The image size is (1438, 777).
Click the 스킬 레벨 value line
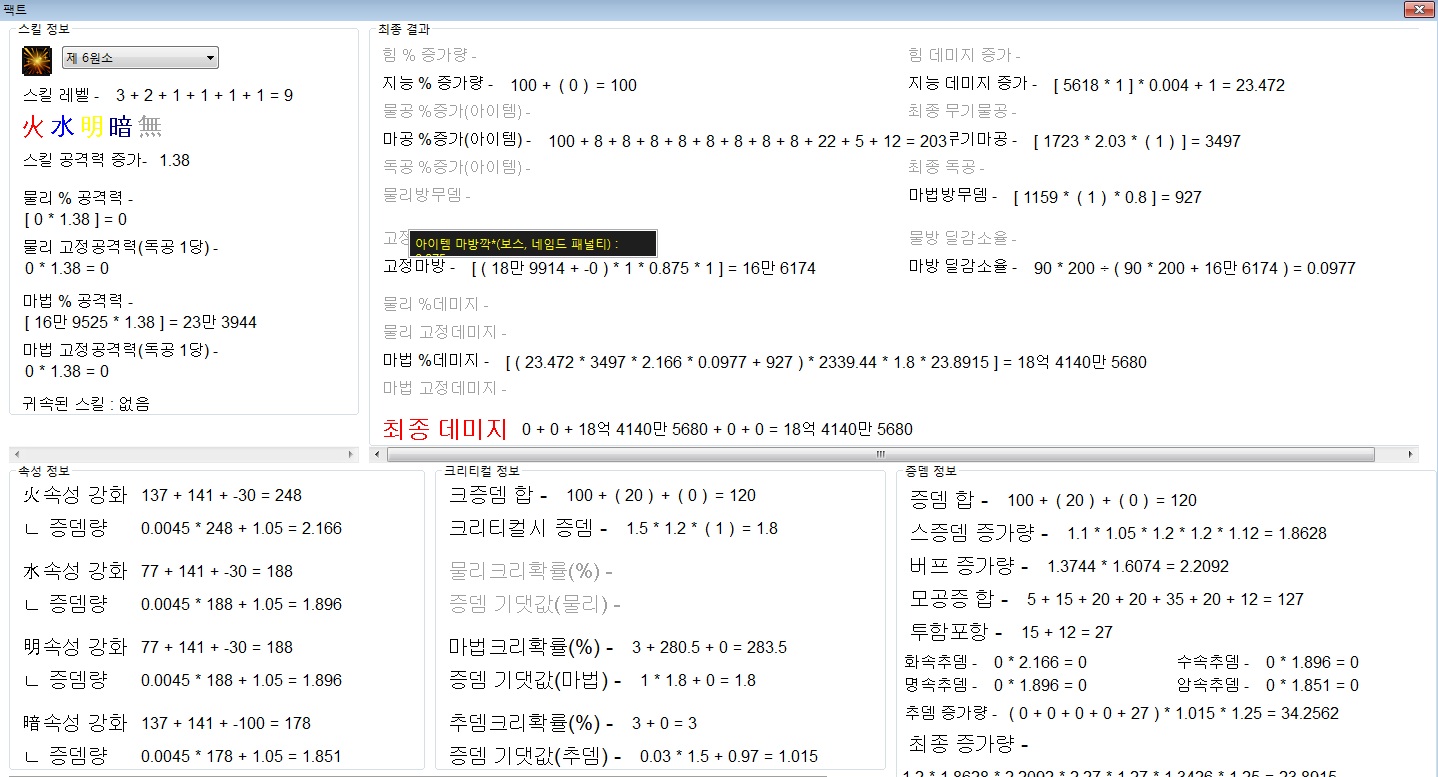pyautogui.click(x=157, y=96)
